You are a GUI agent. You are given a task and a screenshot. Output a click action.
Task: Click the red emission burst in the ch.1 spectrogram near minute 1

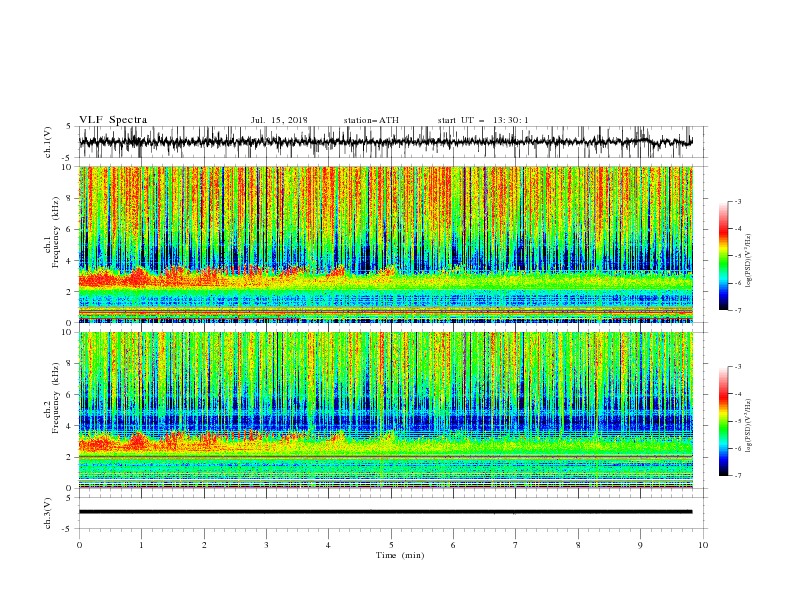point(136,277)
